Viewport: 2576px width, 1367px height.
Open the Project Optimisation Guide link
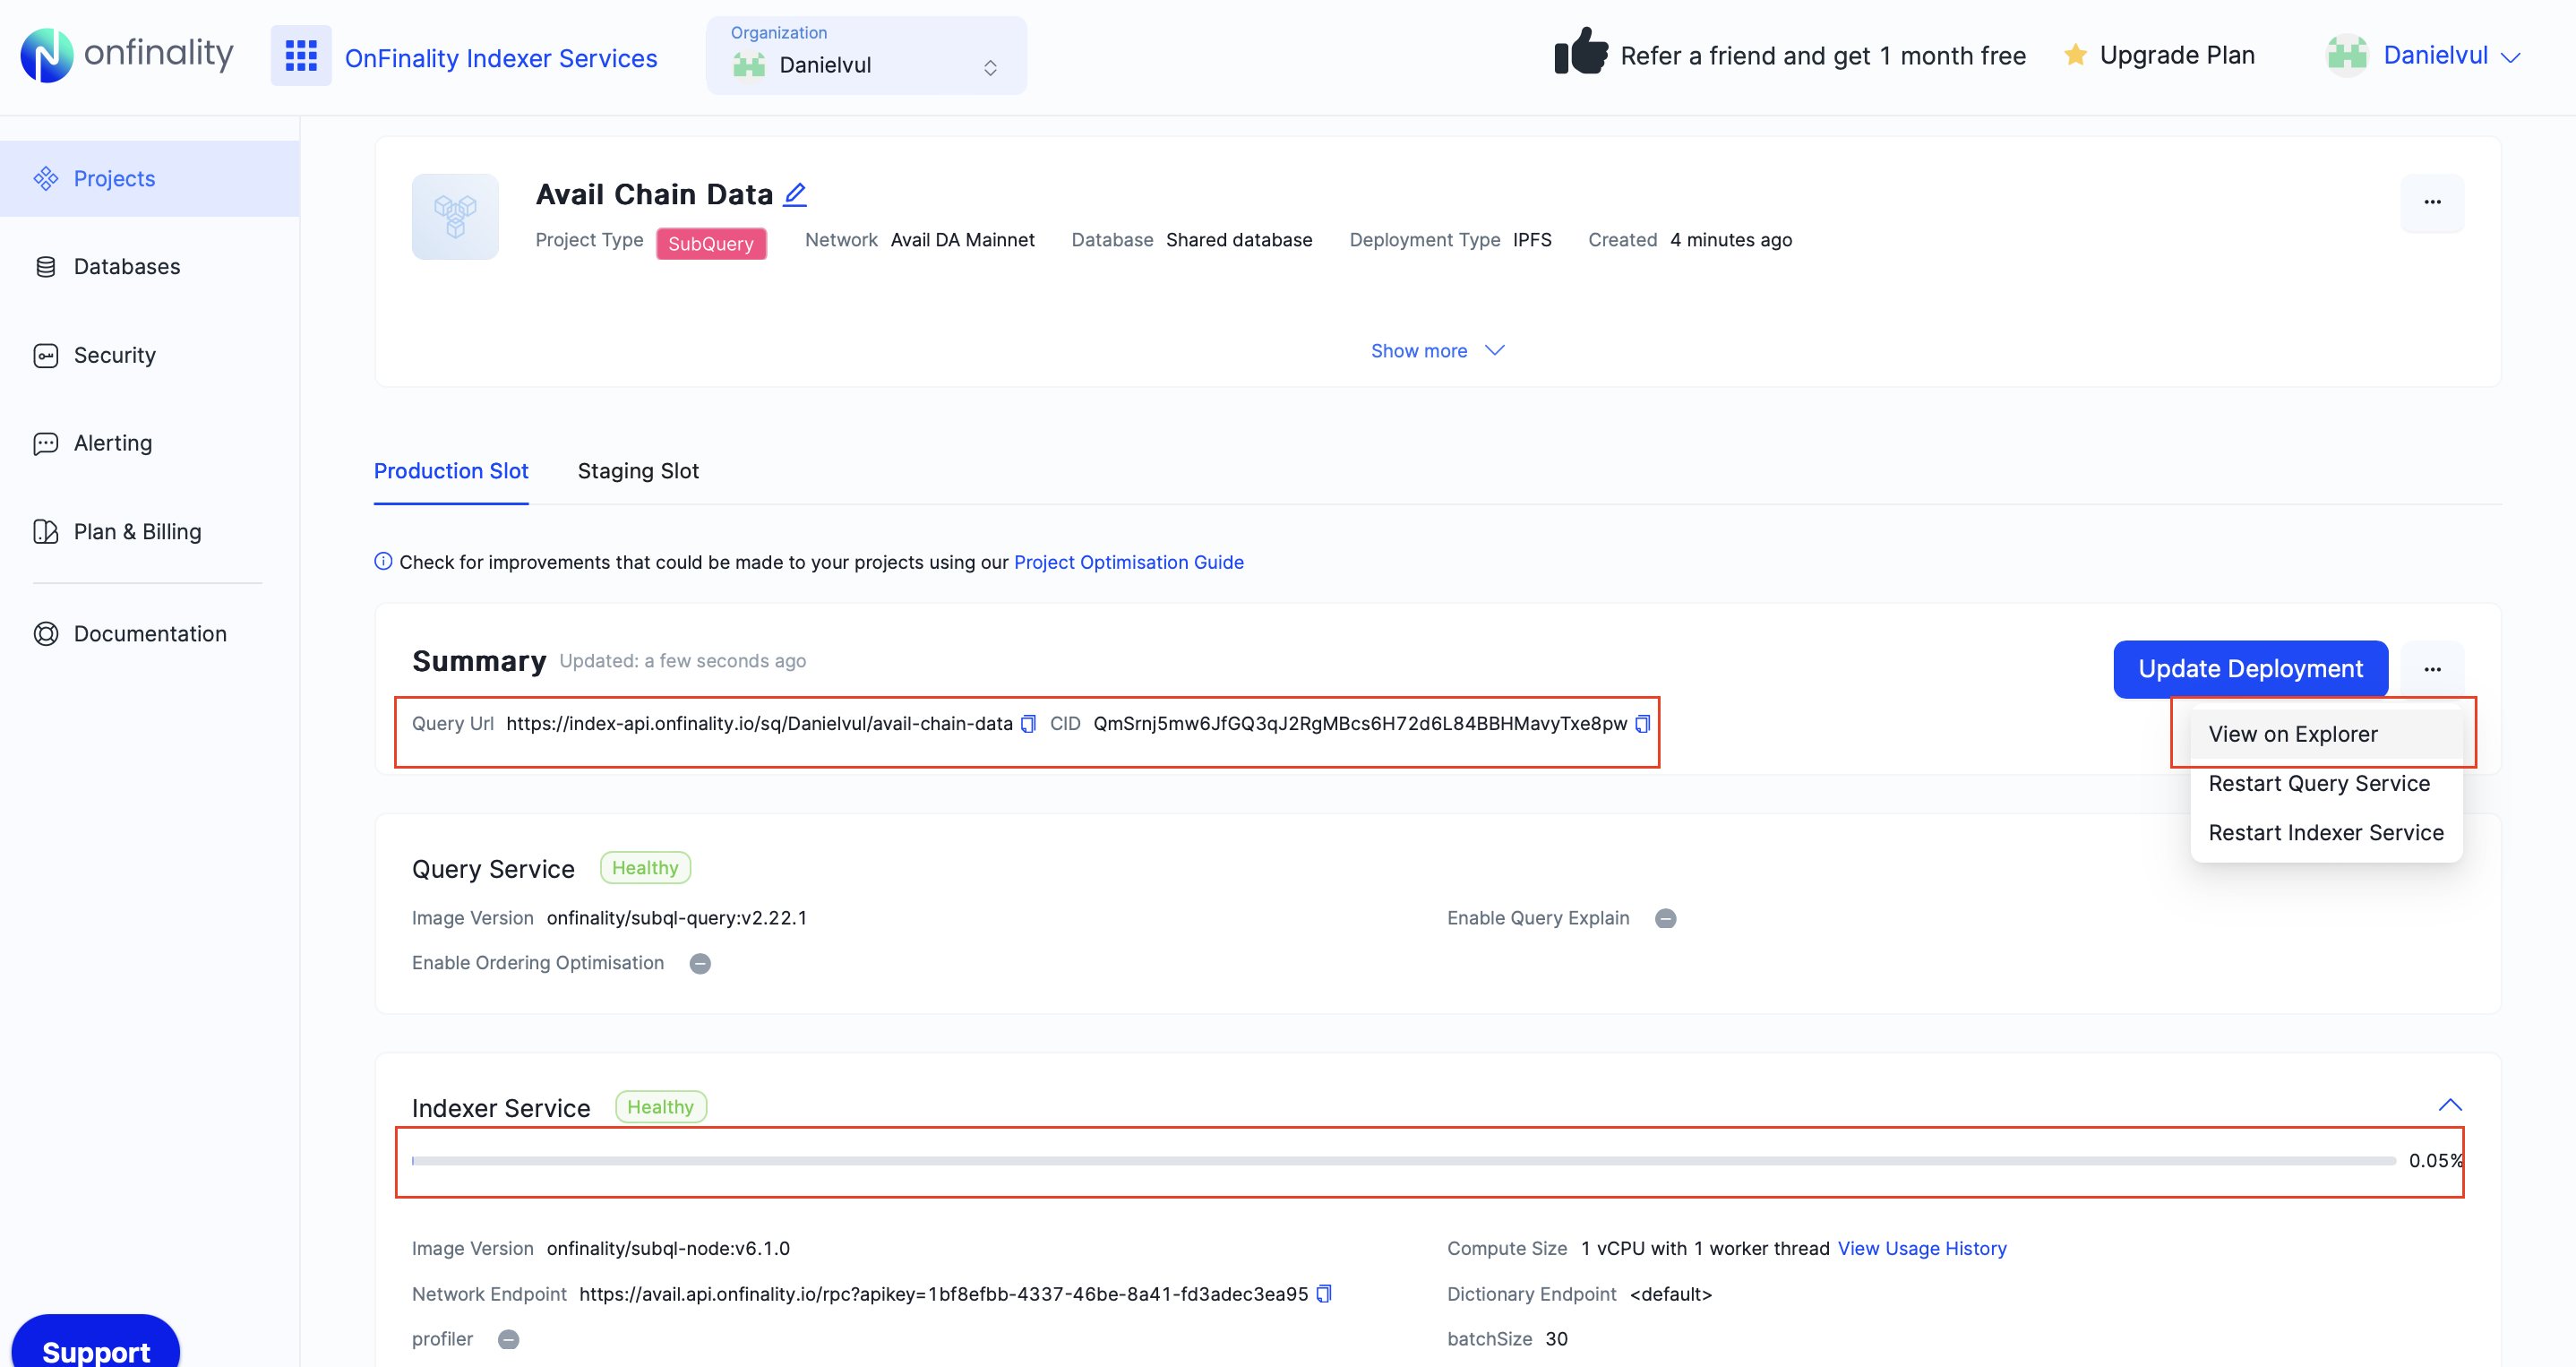tap(1128, 562)
